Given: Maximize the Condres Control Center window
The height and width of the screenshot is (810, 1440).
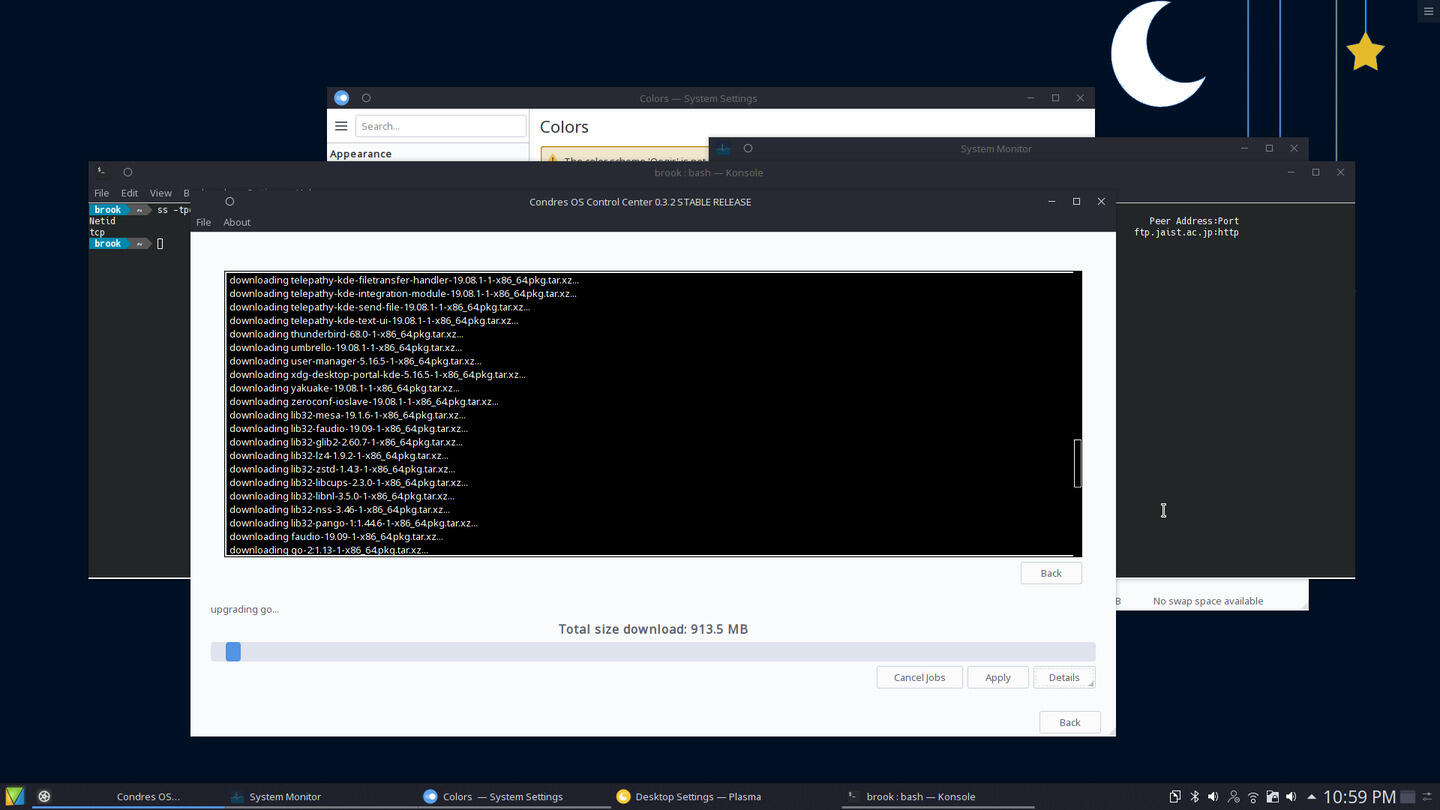Looking at the screenshot, I should [1076, 201].
